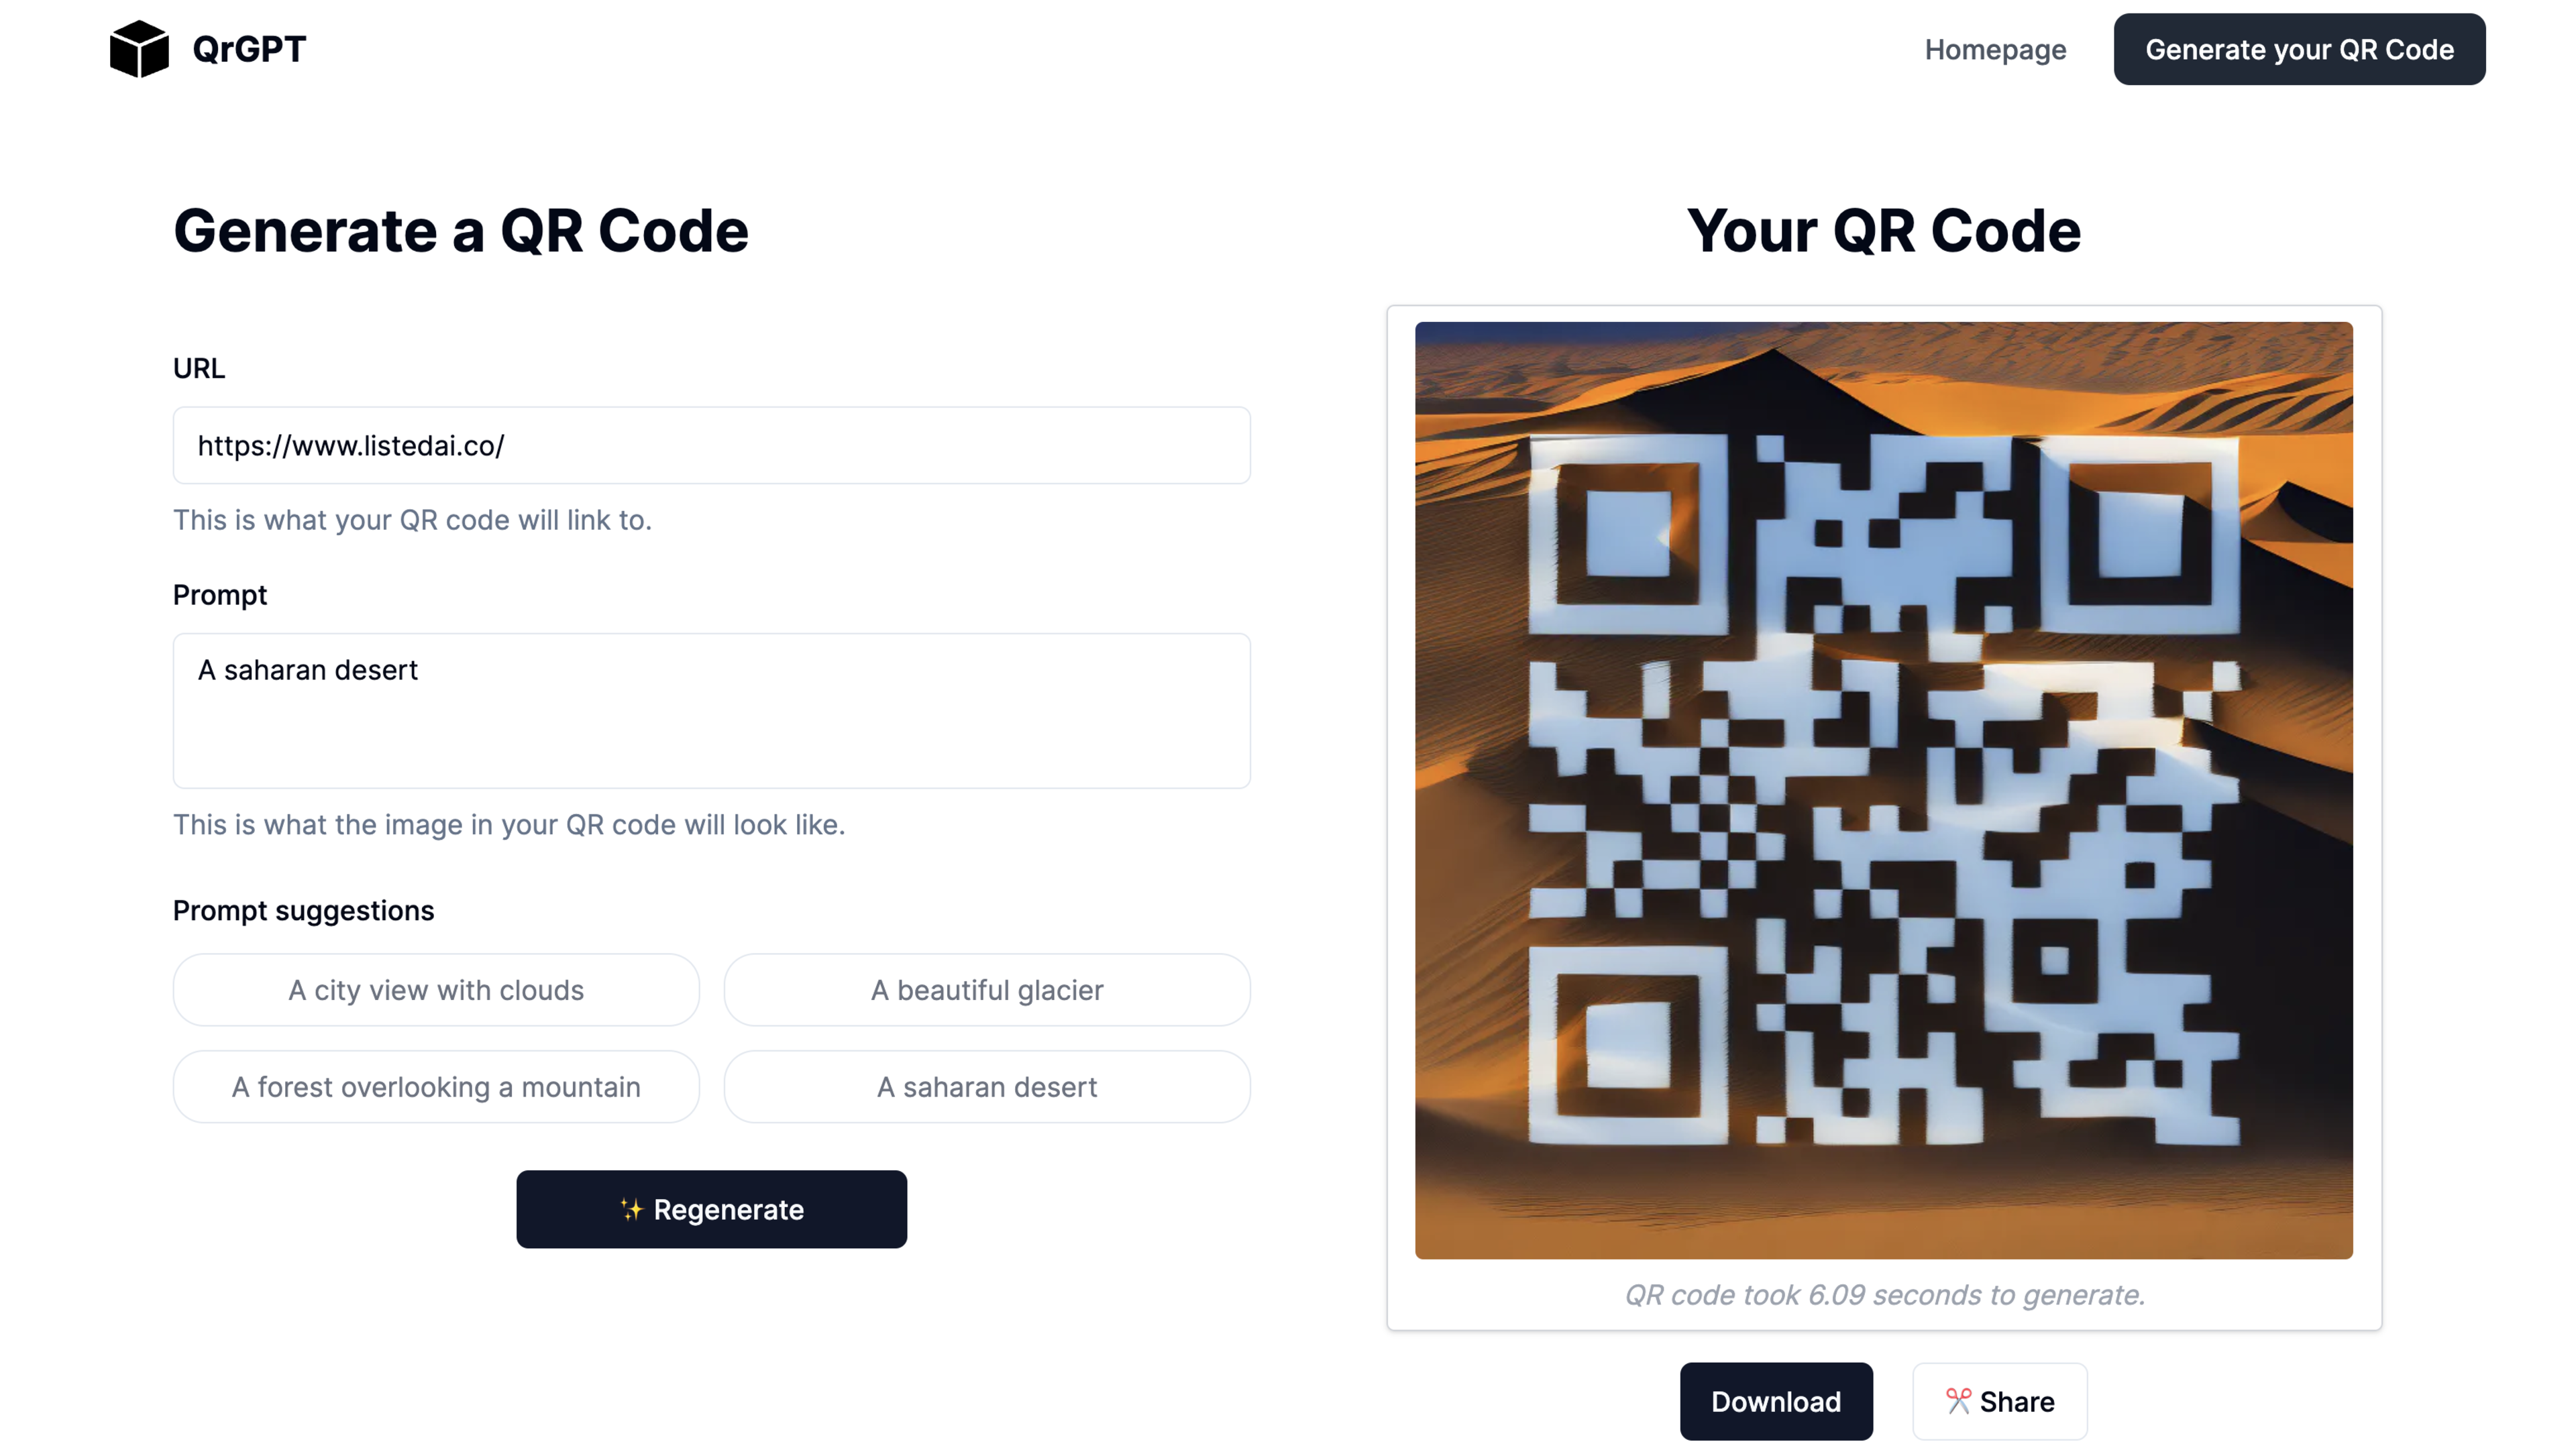
Task: Click the city view with clouds suggestion
Action: (435, 989)
